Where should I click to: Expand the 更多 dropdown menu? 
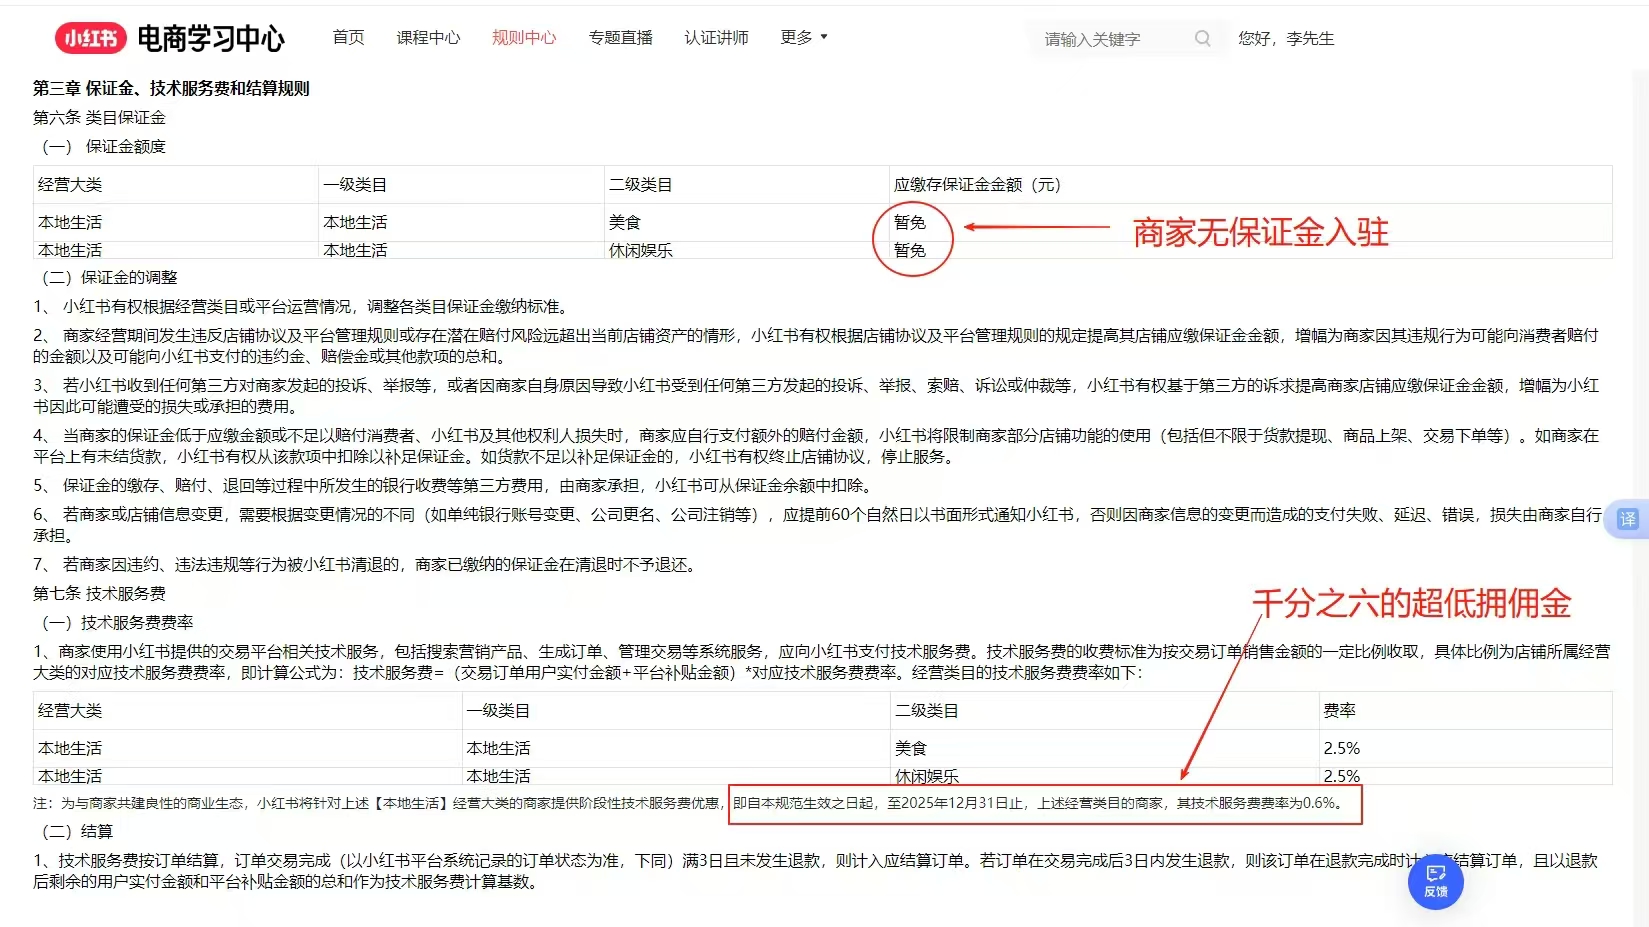[x=804, y=37]
